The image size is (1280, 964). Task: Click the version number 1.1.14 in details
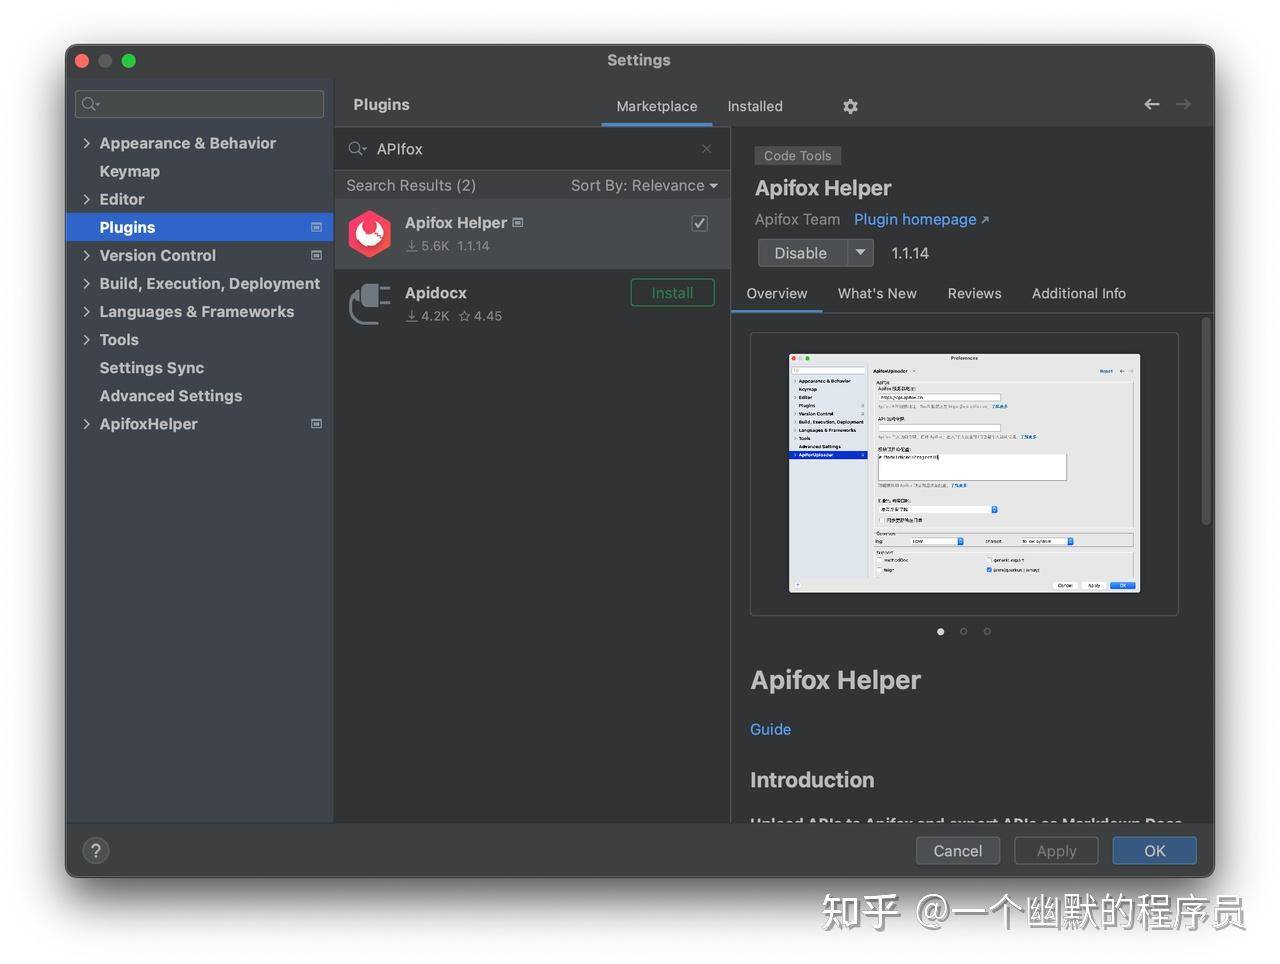pyautogui.click(x=910, y=253)
